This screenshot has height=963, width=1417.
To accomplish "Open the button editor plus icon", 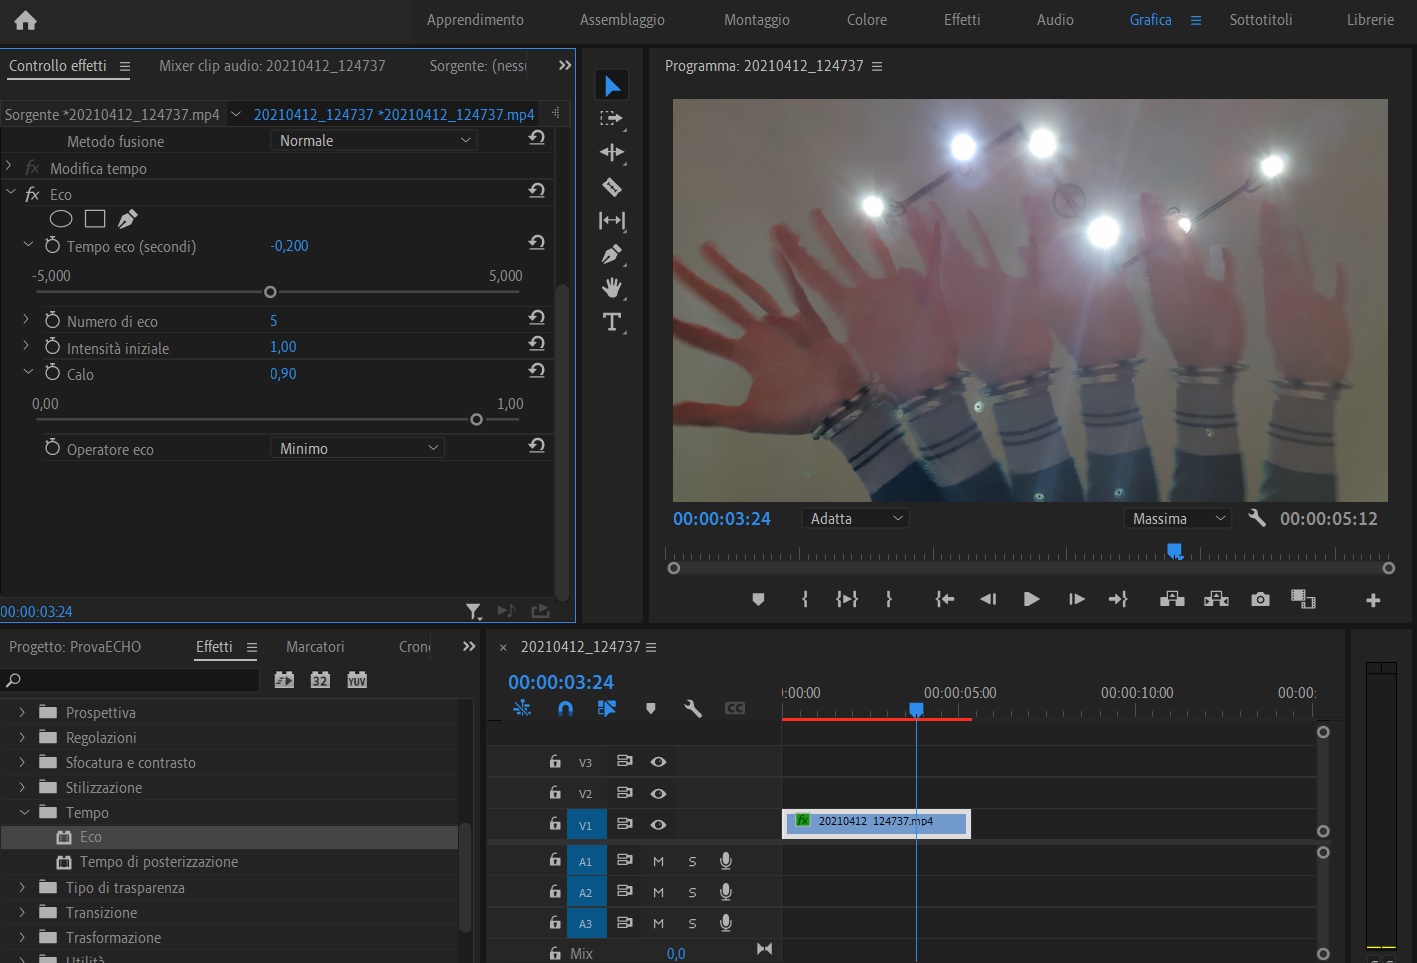I will pos(1373,600).
